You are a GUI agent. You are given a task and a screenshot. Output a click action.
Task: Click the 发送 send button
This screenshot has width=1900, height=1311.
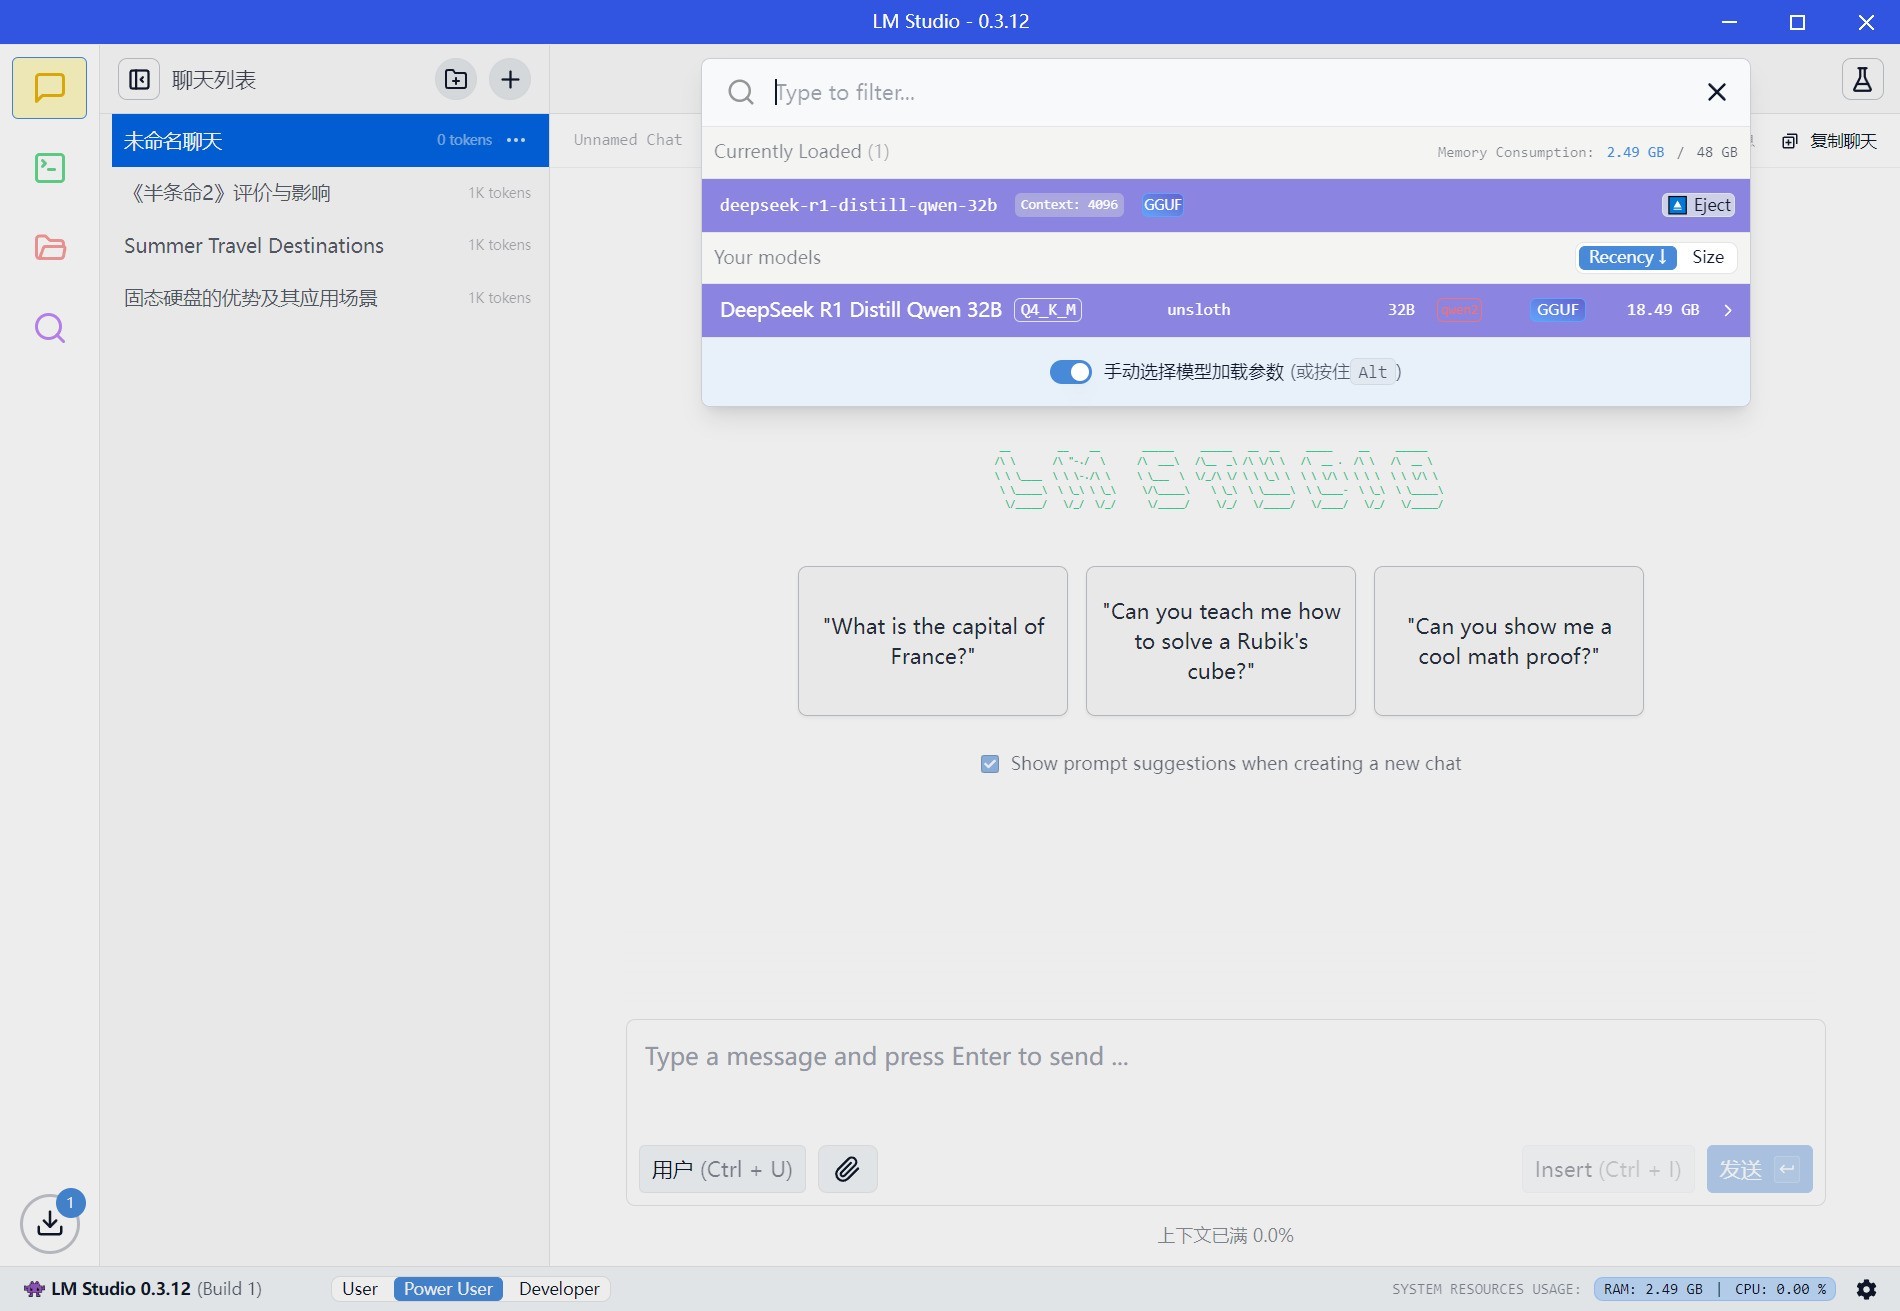pos(1759,1169)
